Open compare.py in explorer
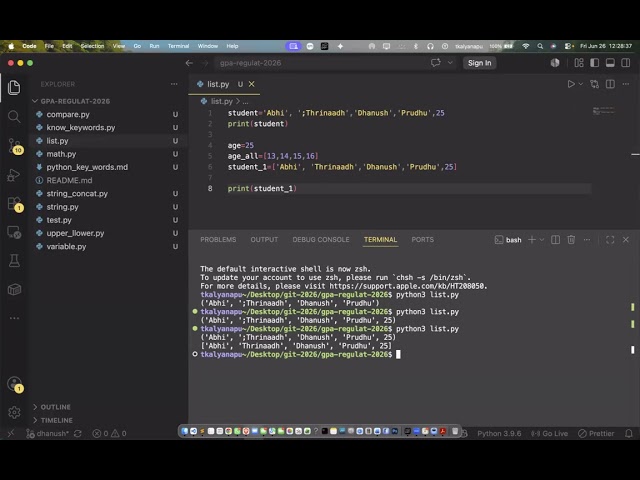640x480 pixels. point(68,114)
